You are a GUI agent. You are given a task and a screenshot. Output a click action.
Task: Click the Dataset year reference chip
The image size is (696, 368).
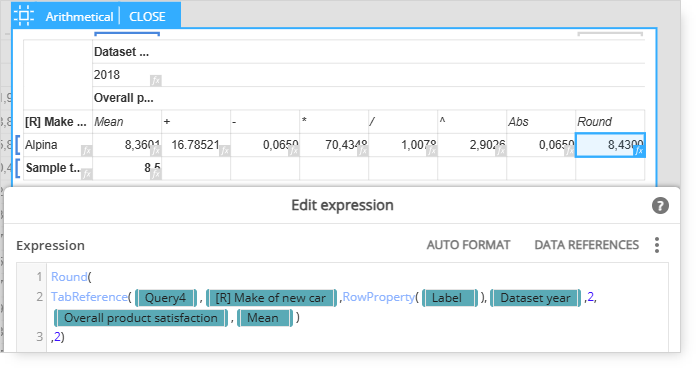pos(535,298)
